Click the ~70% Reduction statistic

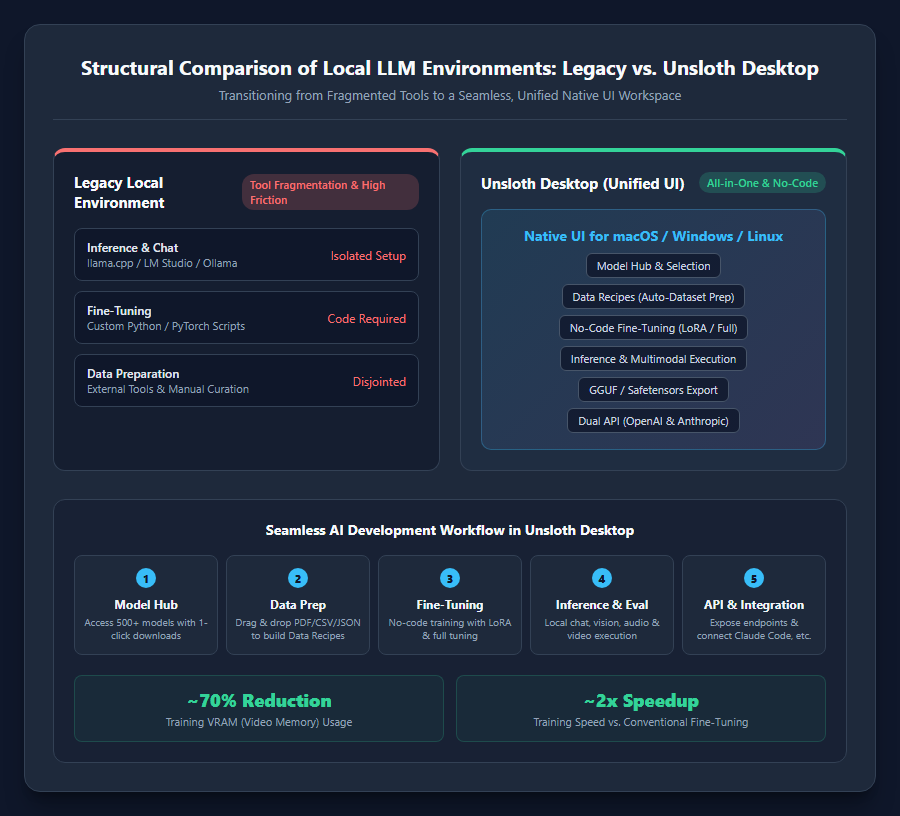tap(259, 701)
